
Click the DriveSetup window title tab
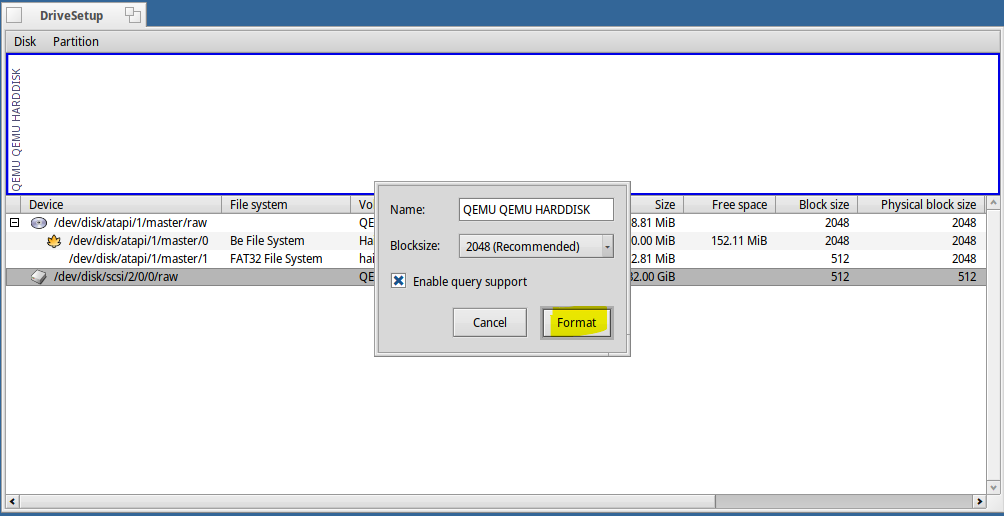click(71, 15)
